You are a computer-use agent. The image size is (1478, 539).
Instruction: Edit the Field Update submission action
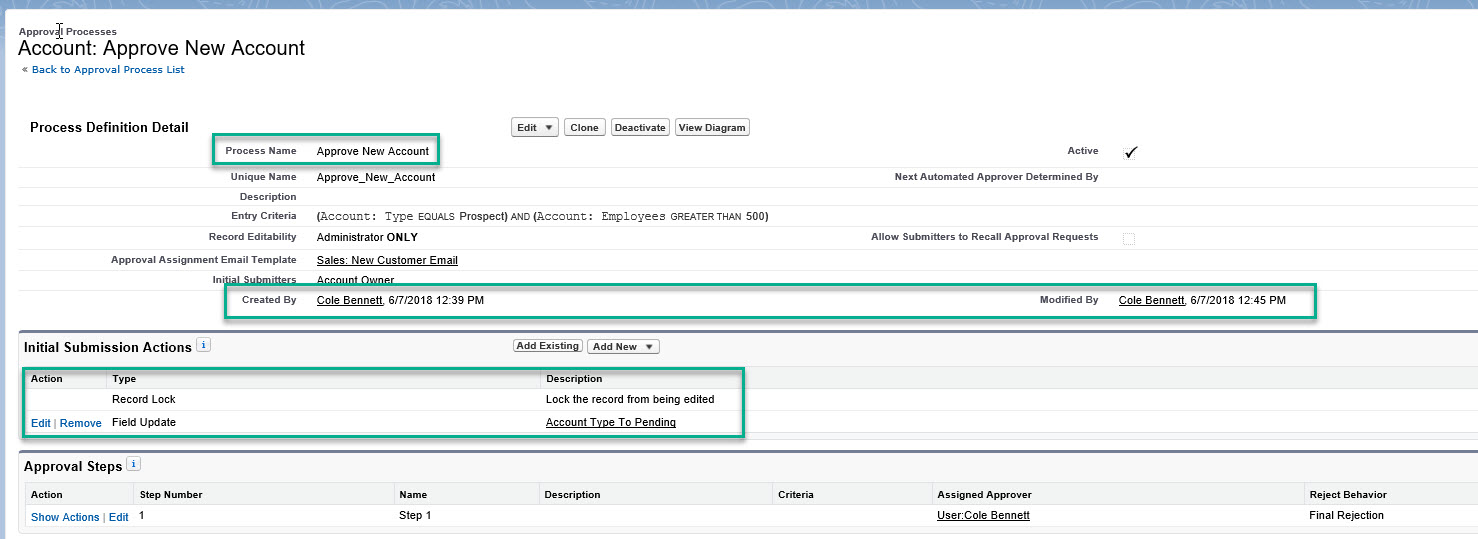click(41, 423)
